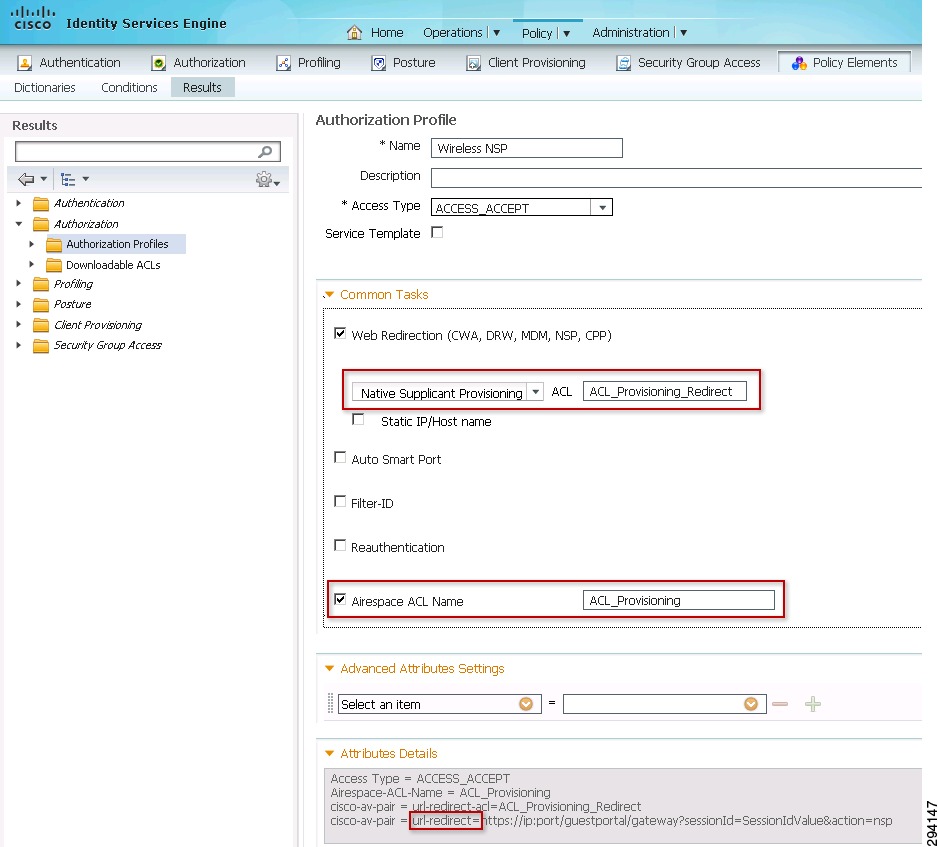Go to Home page link
Image resolution: width=938 pixels, height=847 pixels.
pyautogui.click(x=387, y=32)
